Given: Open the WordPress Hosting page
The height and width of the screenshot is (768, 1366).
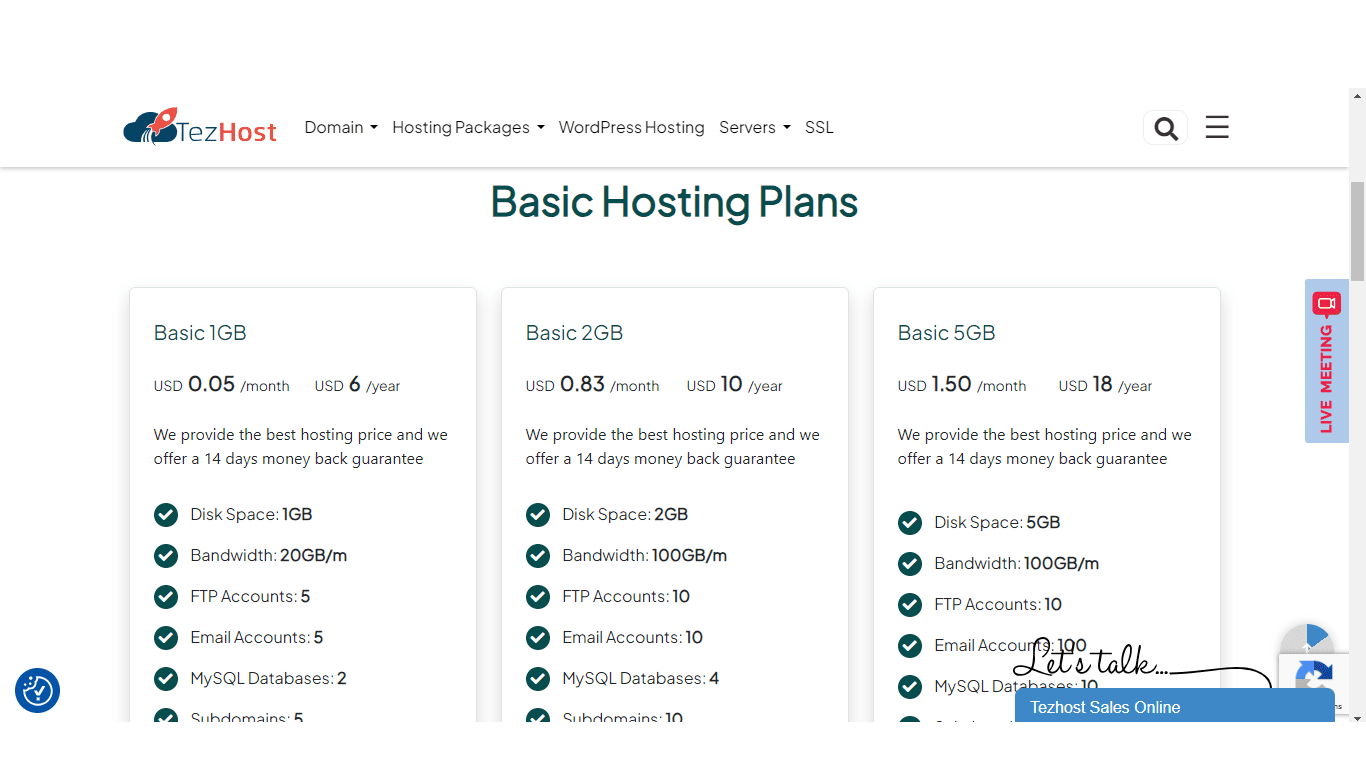Looking at the screenshot, I should pyautogui.click(x=631, y=127).
